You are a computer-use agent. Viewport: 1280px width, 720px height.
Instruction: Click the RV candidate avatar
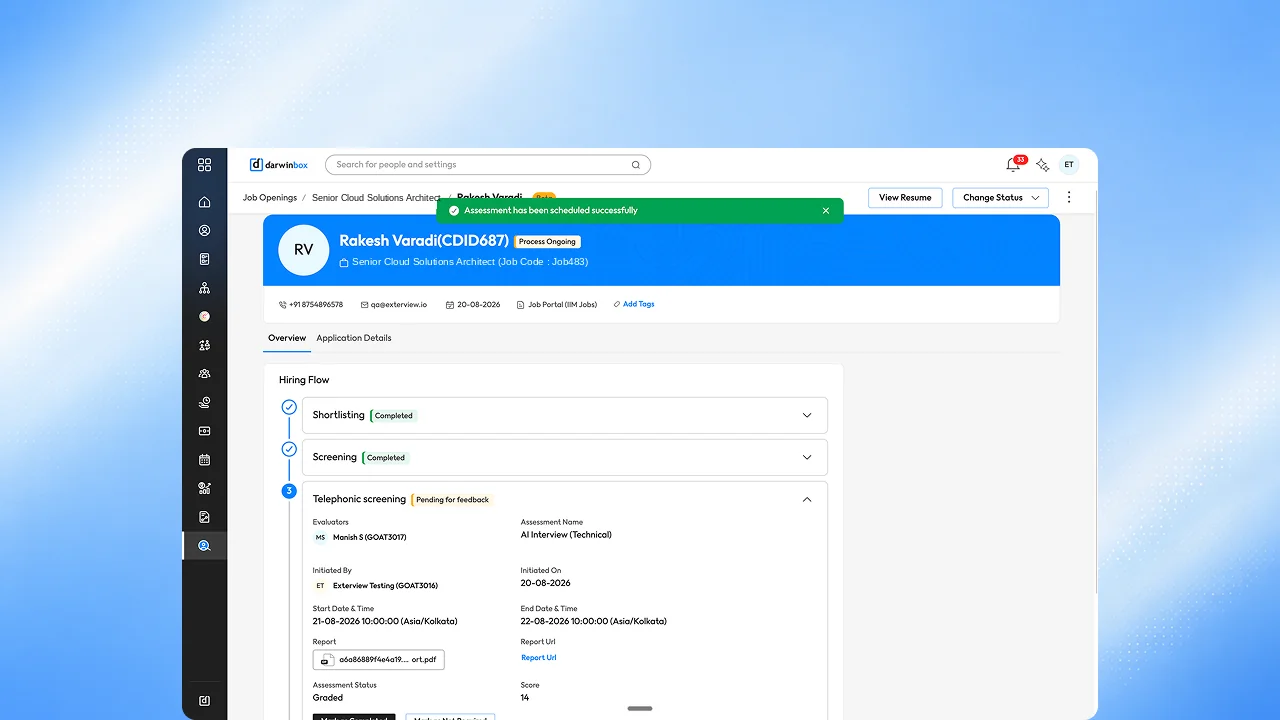303,250
